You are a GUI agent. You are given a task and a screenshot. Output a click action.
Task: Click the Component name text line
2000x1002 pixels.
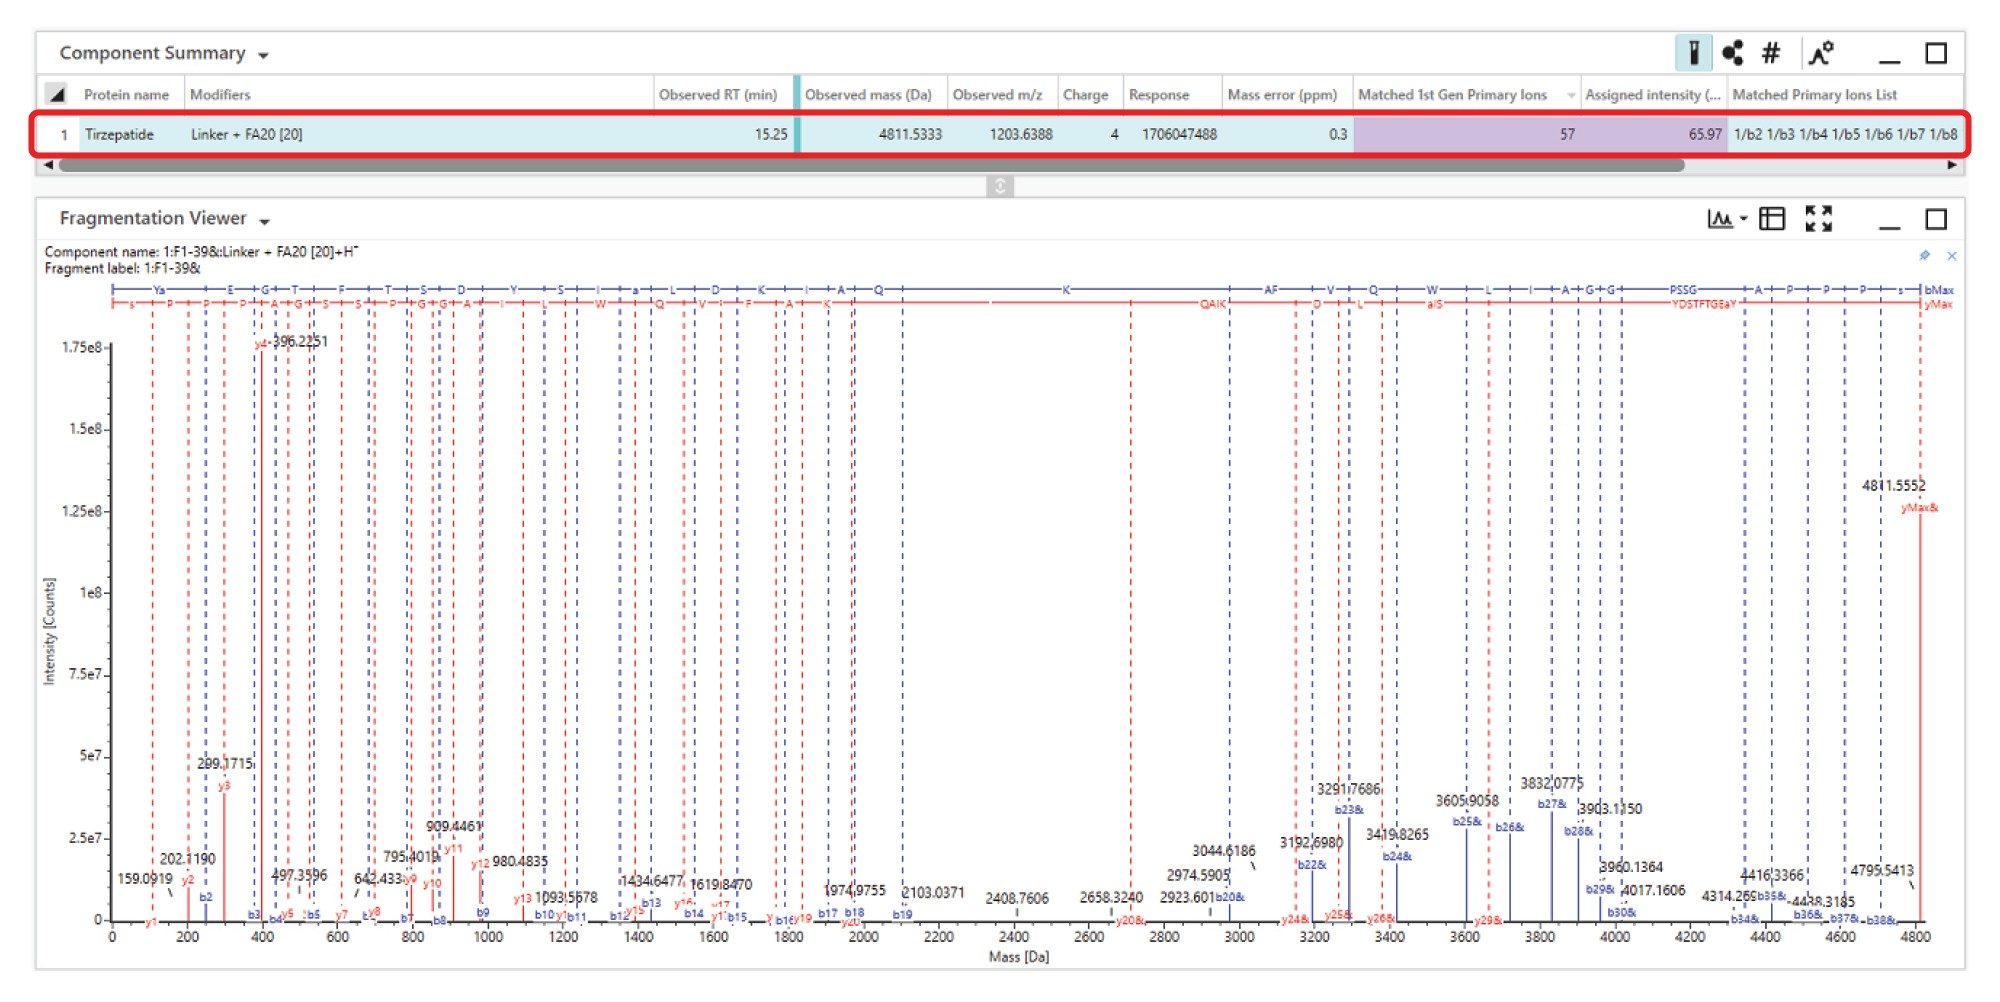click(201, 252)
